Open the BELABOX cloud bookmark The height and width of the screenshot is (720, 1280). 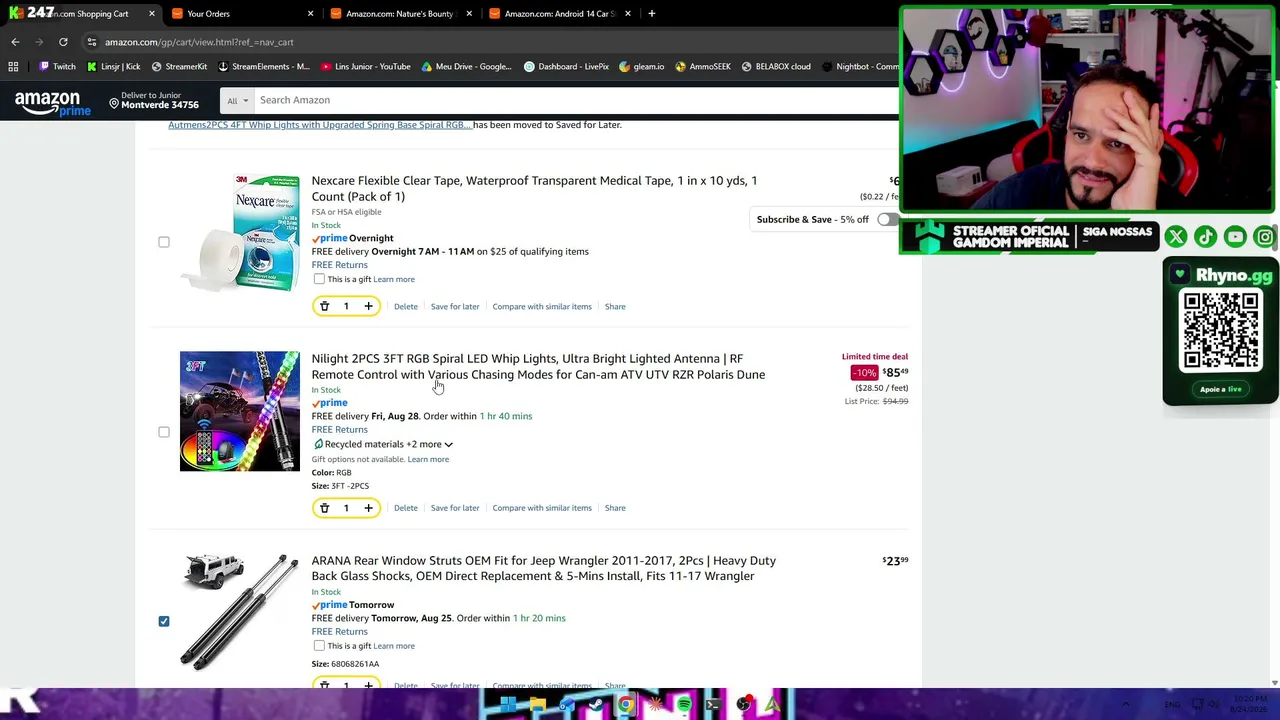pyautogui.click(x=775, y=67)
